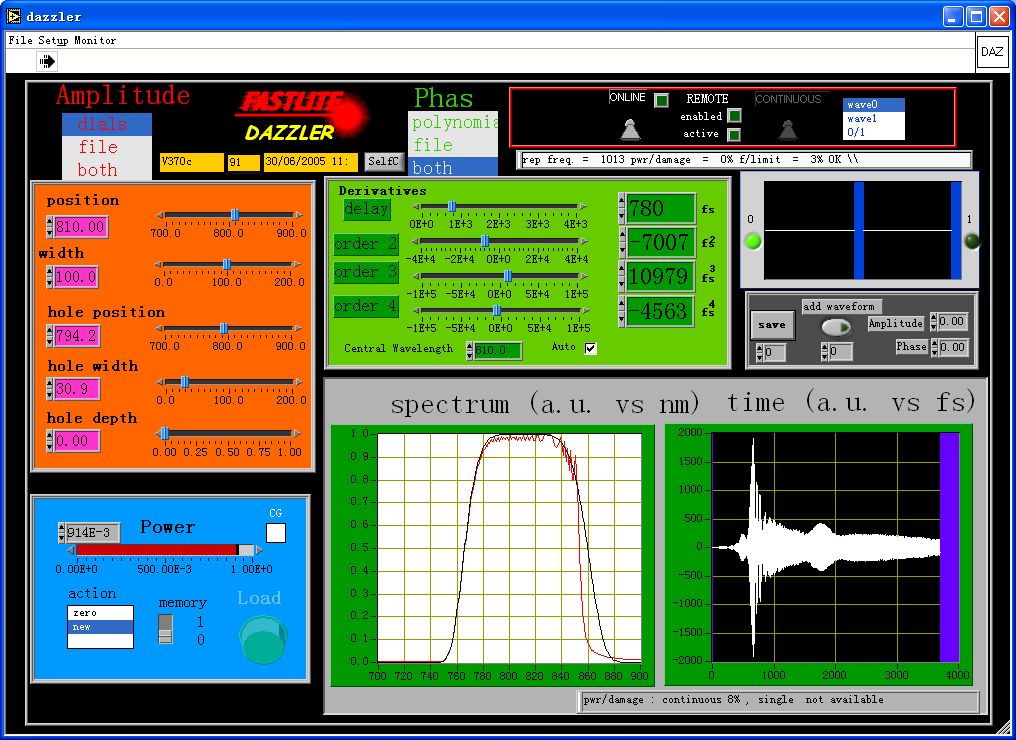Click the run arrow icon in toolbar
1016x740 pixels.
47,62
